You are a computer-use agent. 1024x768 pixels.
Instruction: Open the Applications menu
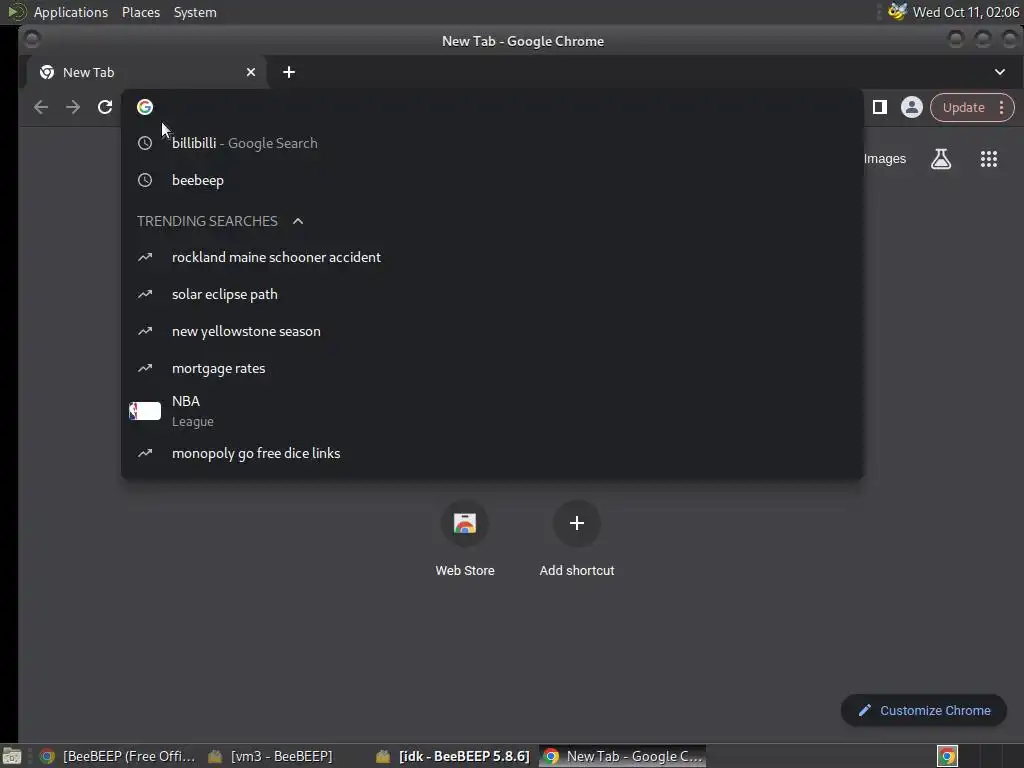(71, 12)
